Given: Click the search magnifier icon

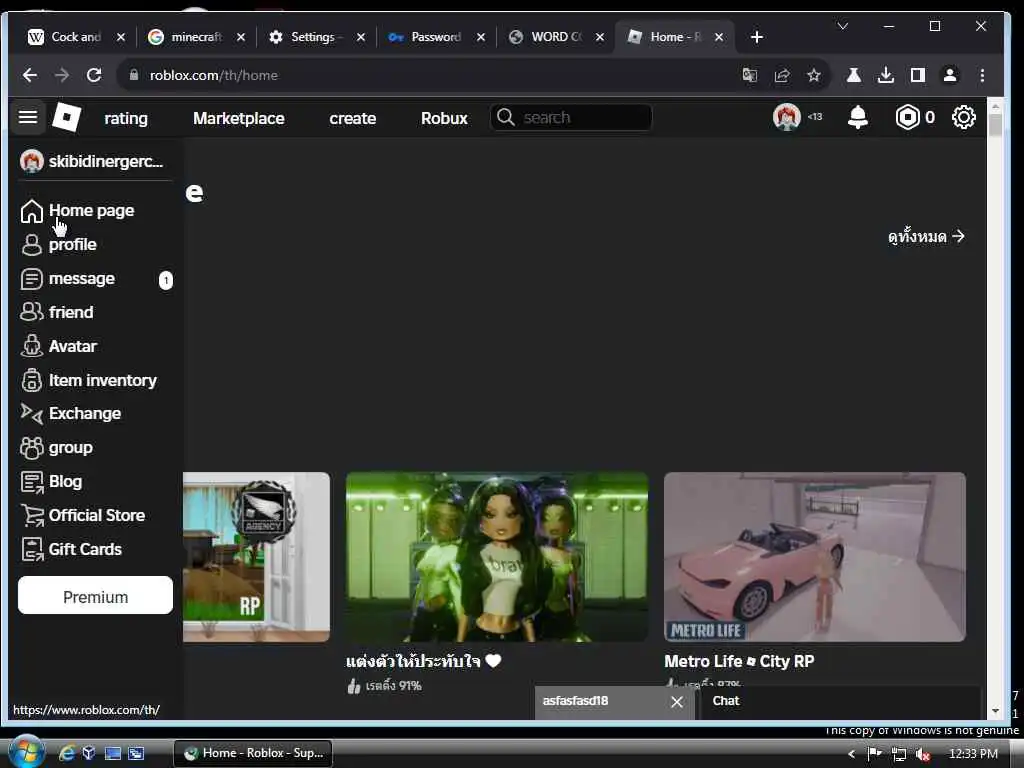Looking at the screenshot, I should pyautogui.click(x=505, y=118).
